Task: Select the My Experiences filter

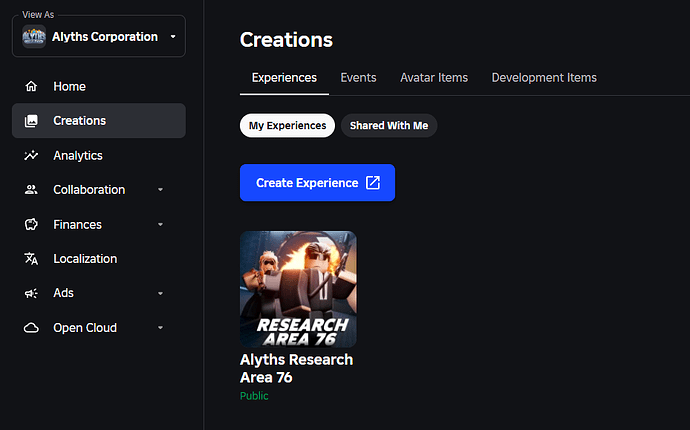Action: 287,125
